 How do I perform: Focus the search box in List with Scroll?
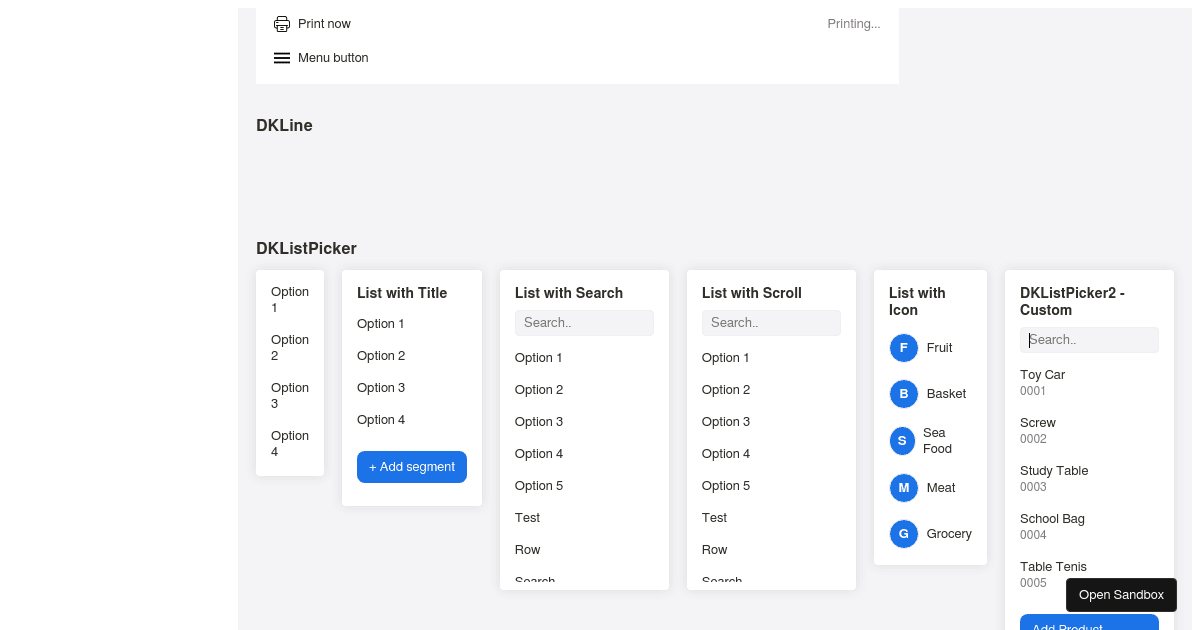771,322
